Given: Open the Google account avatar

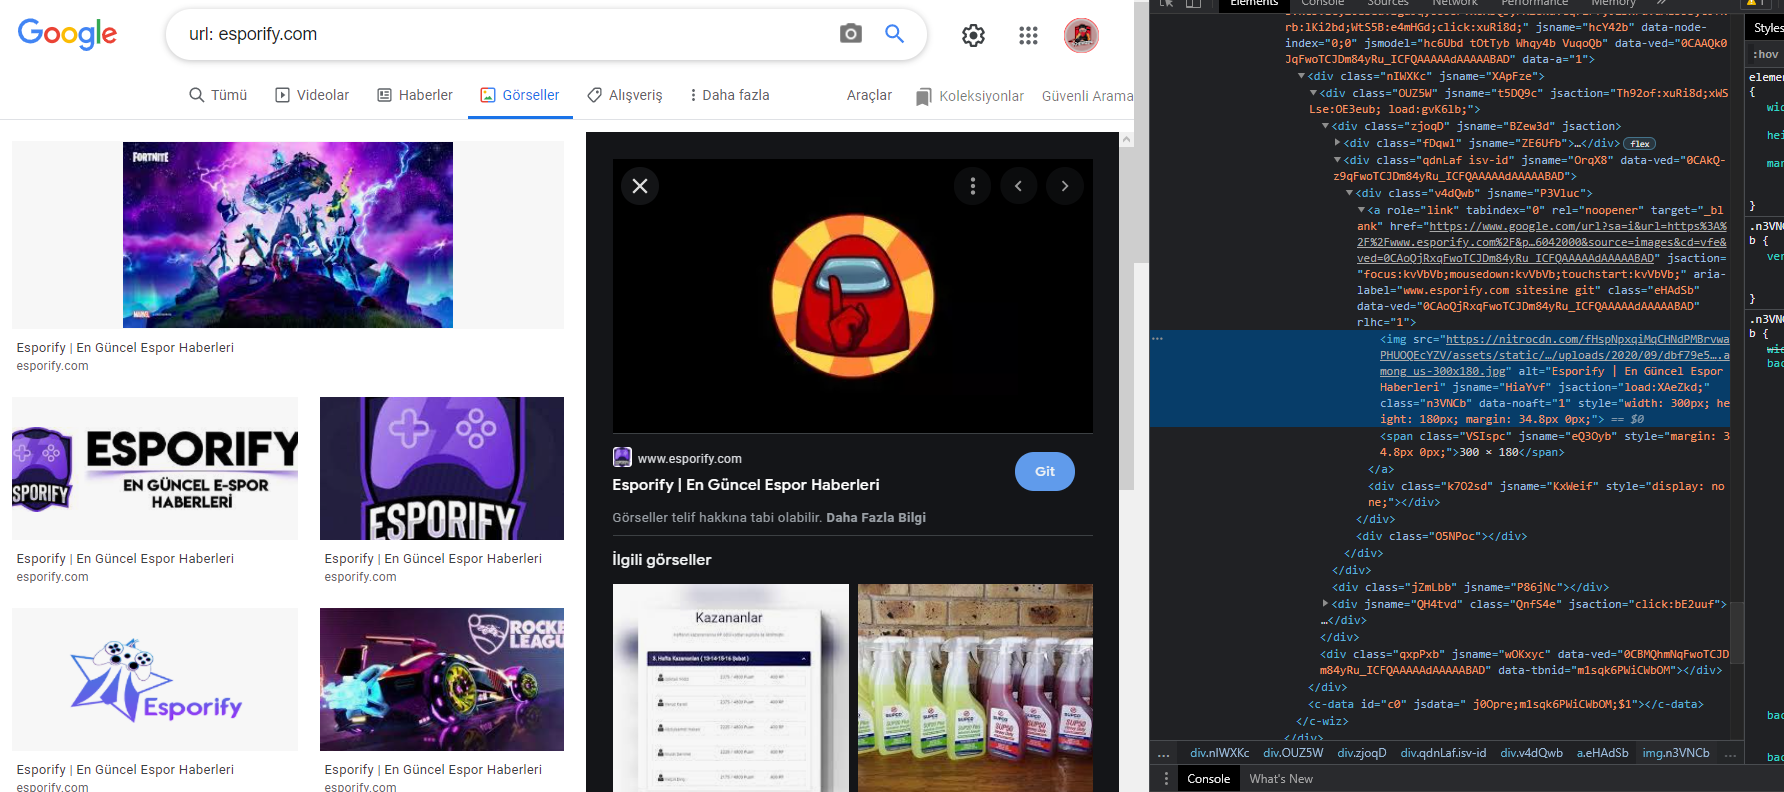Looking at the screenshot, I should [x=1081, y=36].
